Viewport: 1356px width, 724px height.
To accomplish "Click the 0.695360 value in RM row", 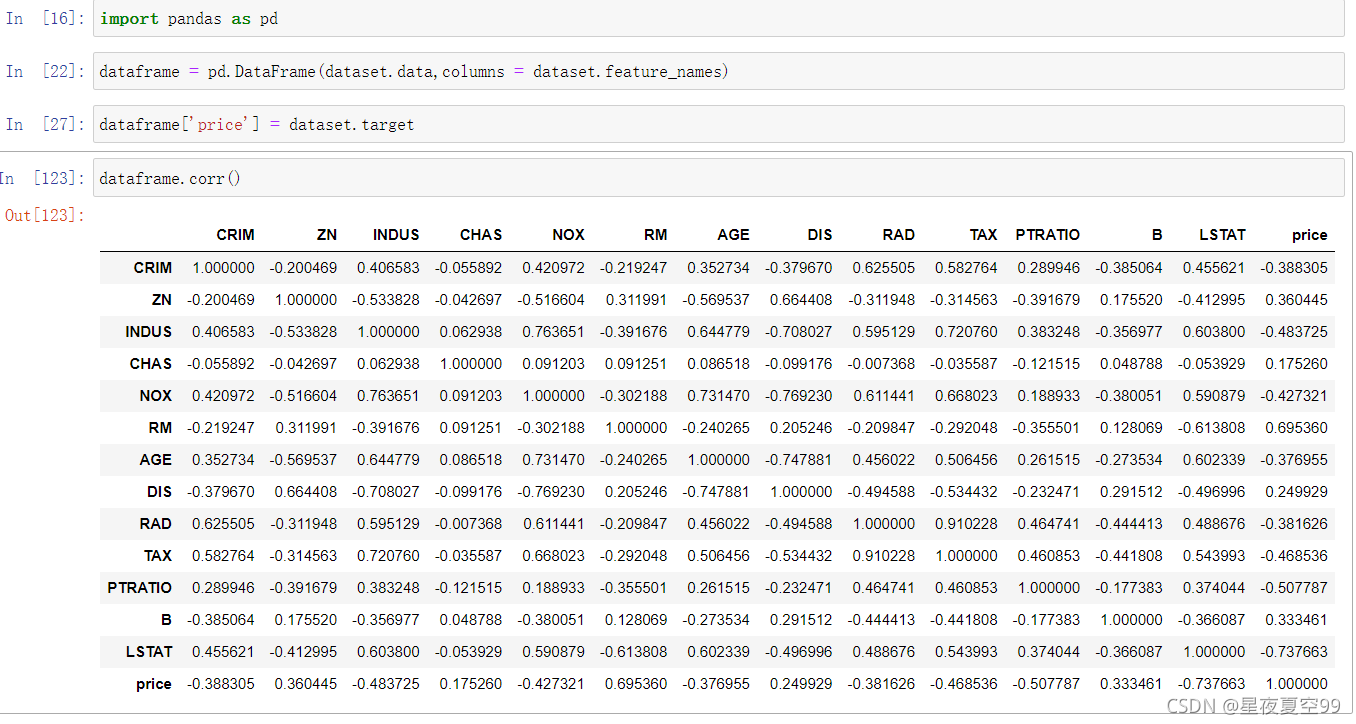I will tap(1296, 428).
